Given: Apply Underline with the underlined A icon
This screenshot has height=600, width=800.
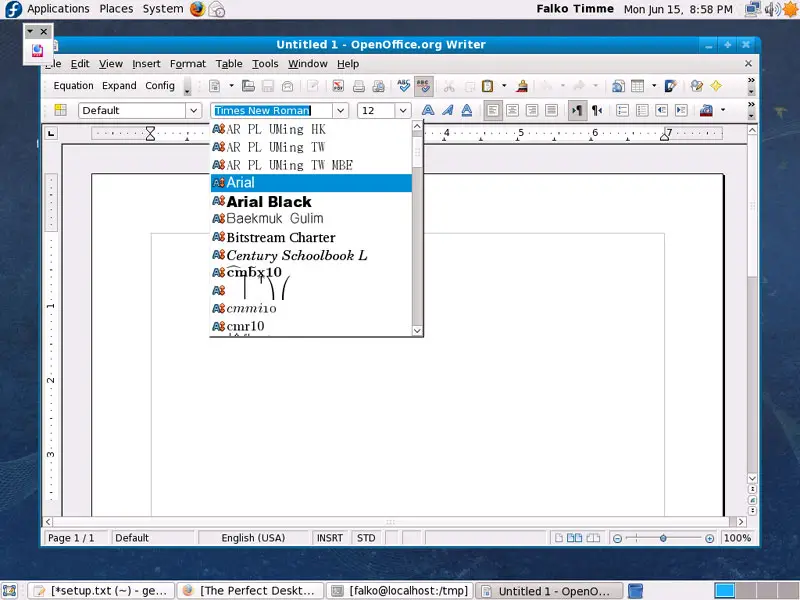Looking at the screenshot, I should 467,110.
